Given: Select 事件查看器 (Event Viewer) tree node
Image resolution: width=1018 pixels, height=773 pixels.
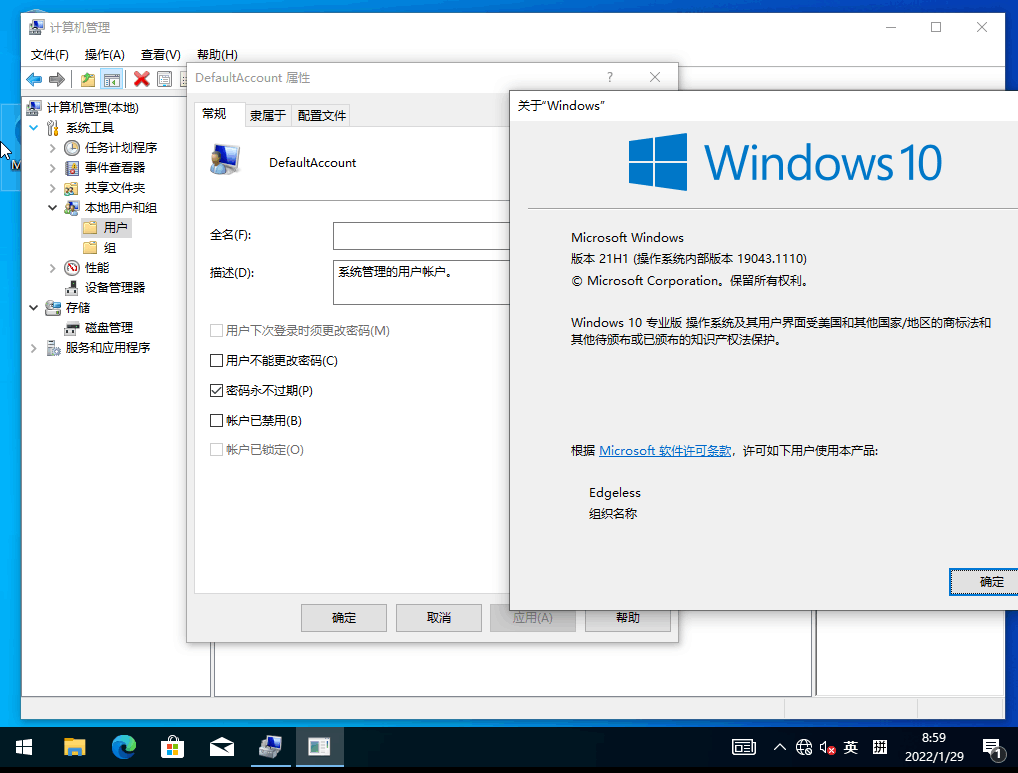Looking at the screenshot, I should coord(115,167).
